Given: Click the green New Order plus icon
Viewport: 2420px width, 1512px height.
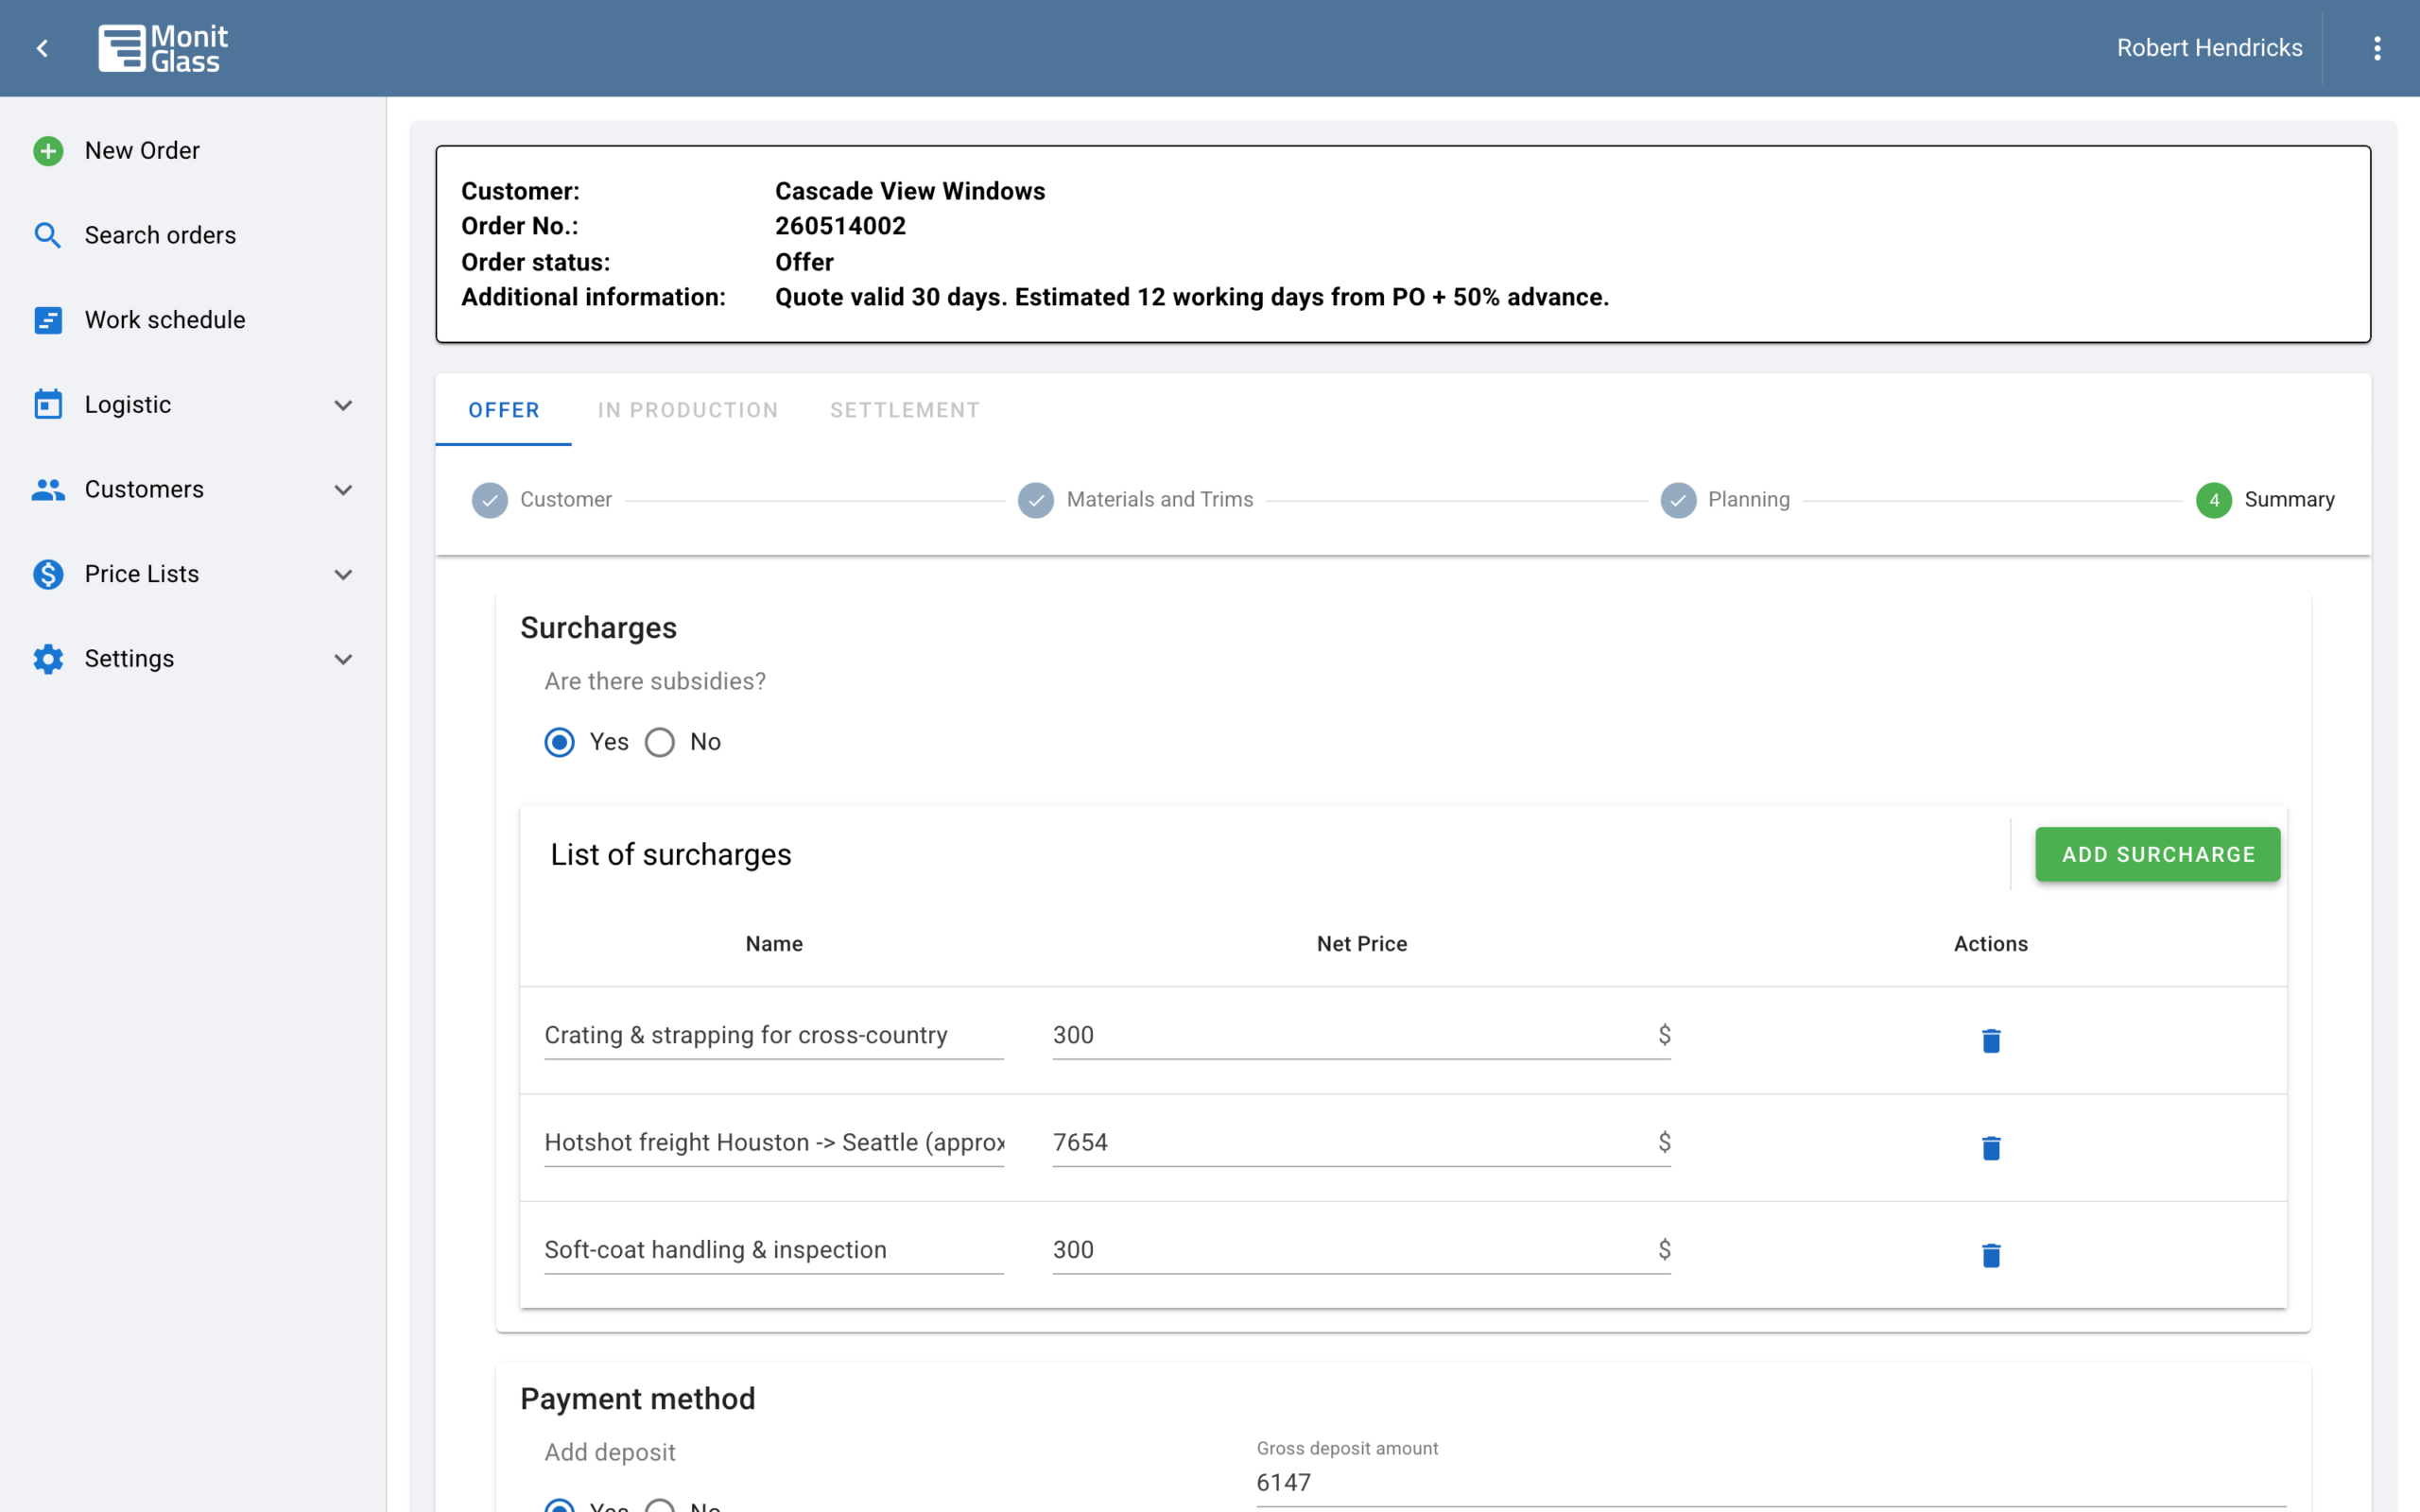Looking at the screenshot, I should coord(48,151).
